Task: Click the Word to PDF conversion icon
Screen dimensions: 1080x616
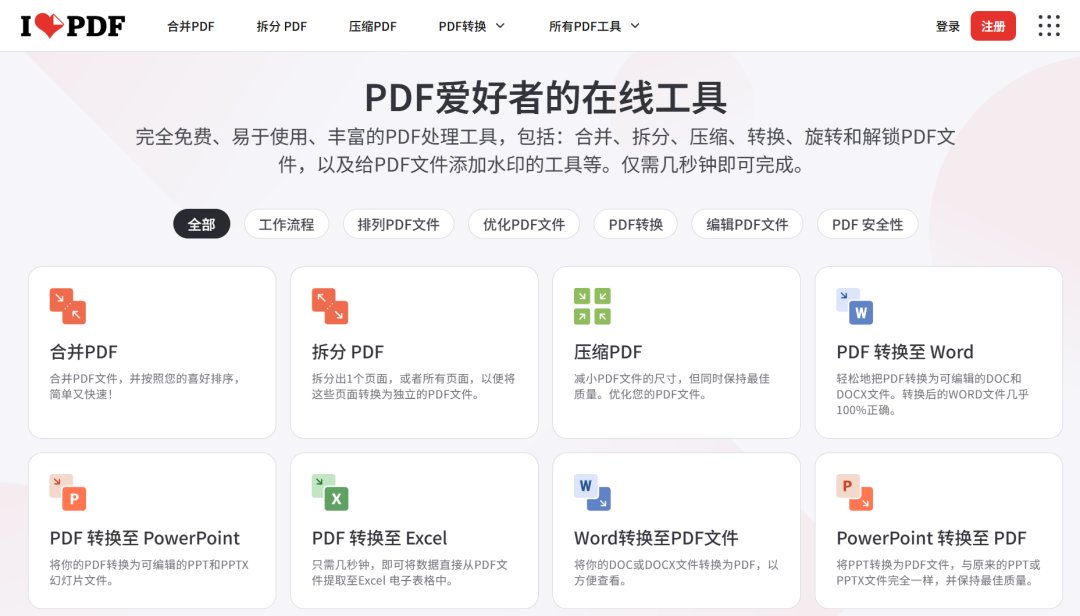Action: (x=590, y=492)
